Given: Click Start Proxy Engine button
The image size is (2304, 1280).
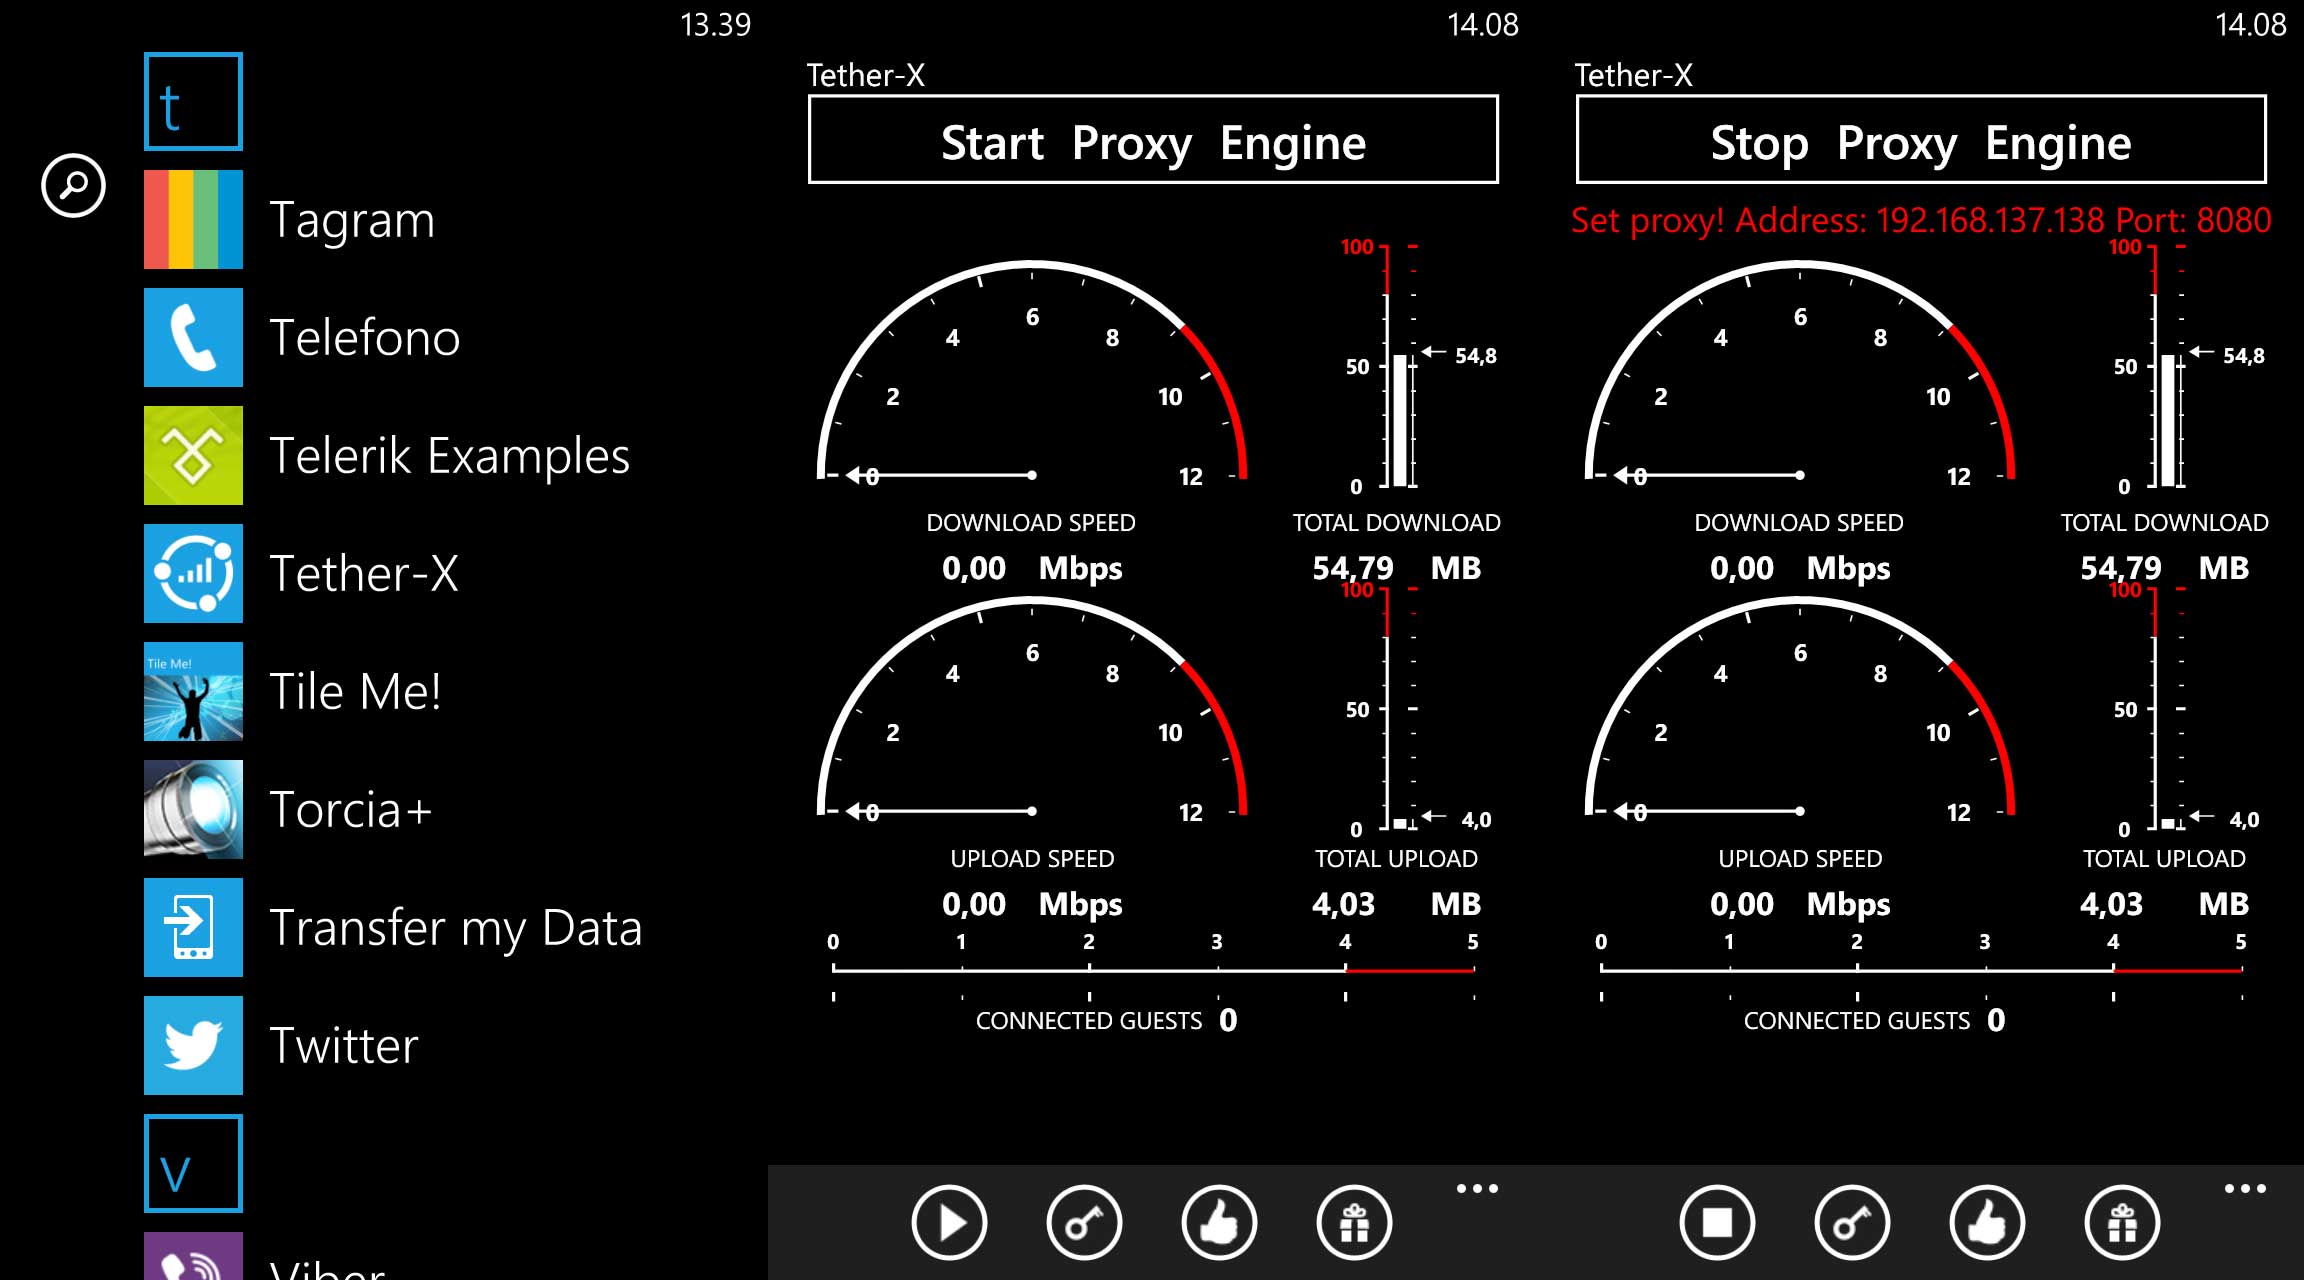Looking at the screenshot, I should pyautogui.click(x=1153, y=140).
